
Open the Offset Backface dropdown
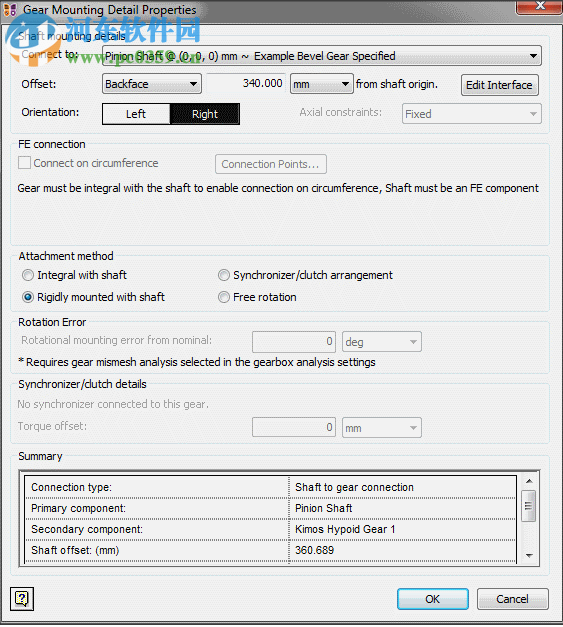[152, 84]
